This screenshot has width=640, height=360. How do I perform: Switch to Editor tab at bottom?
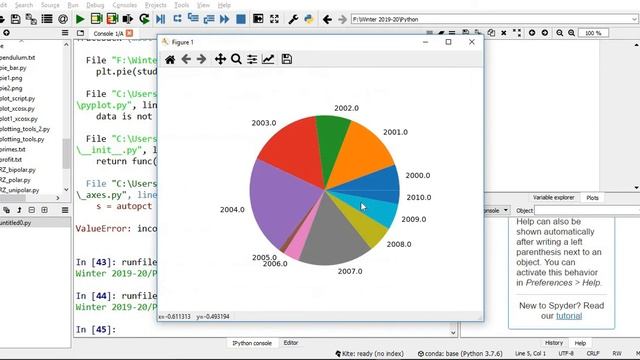[291, 343]
